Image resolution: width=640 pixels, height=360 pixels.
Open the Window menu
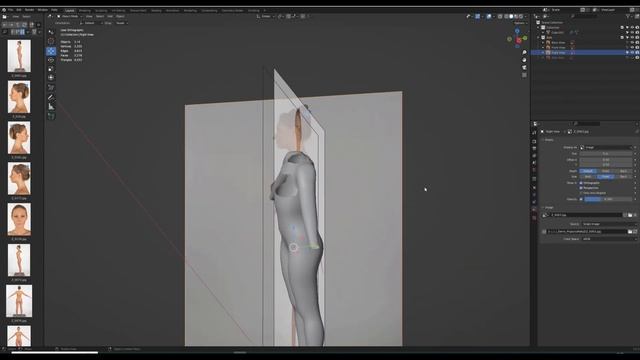point(42,10)
